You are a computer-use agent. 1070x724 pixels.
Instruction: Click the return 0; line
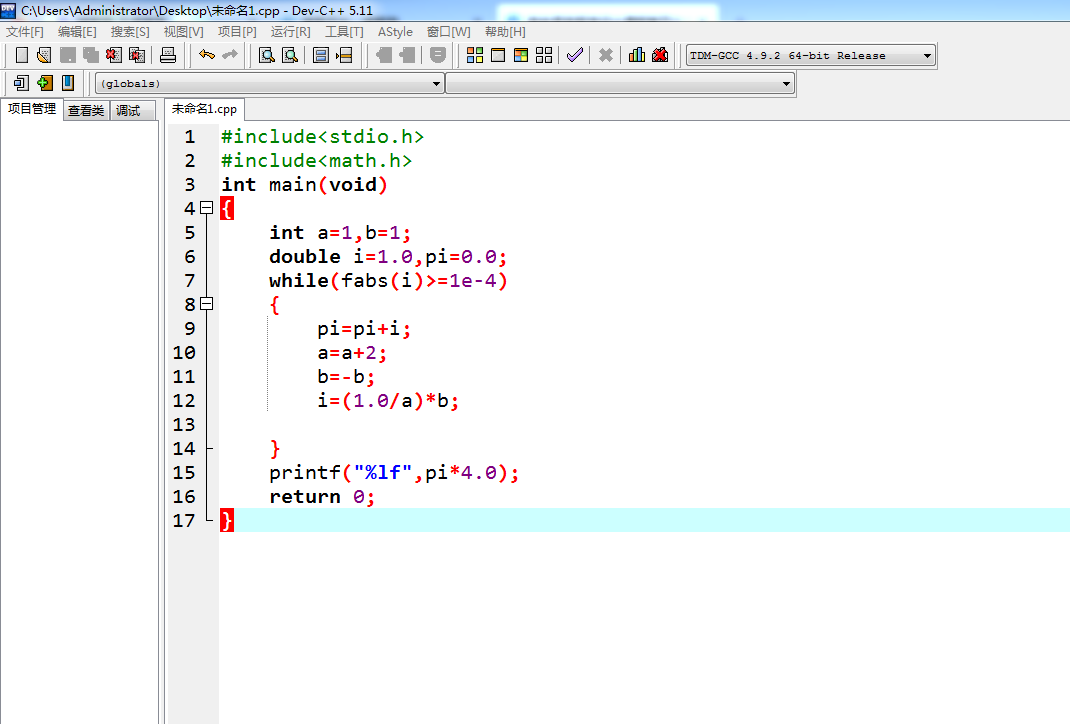[321, 497]
